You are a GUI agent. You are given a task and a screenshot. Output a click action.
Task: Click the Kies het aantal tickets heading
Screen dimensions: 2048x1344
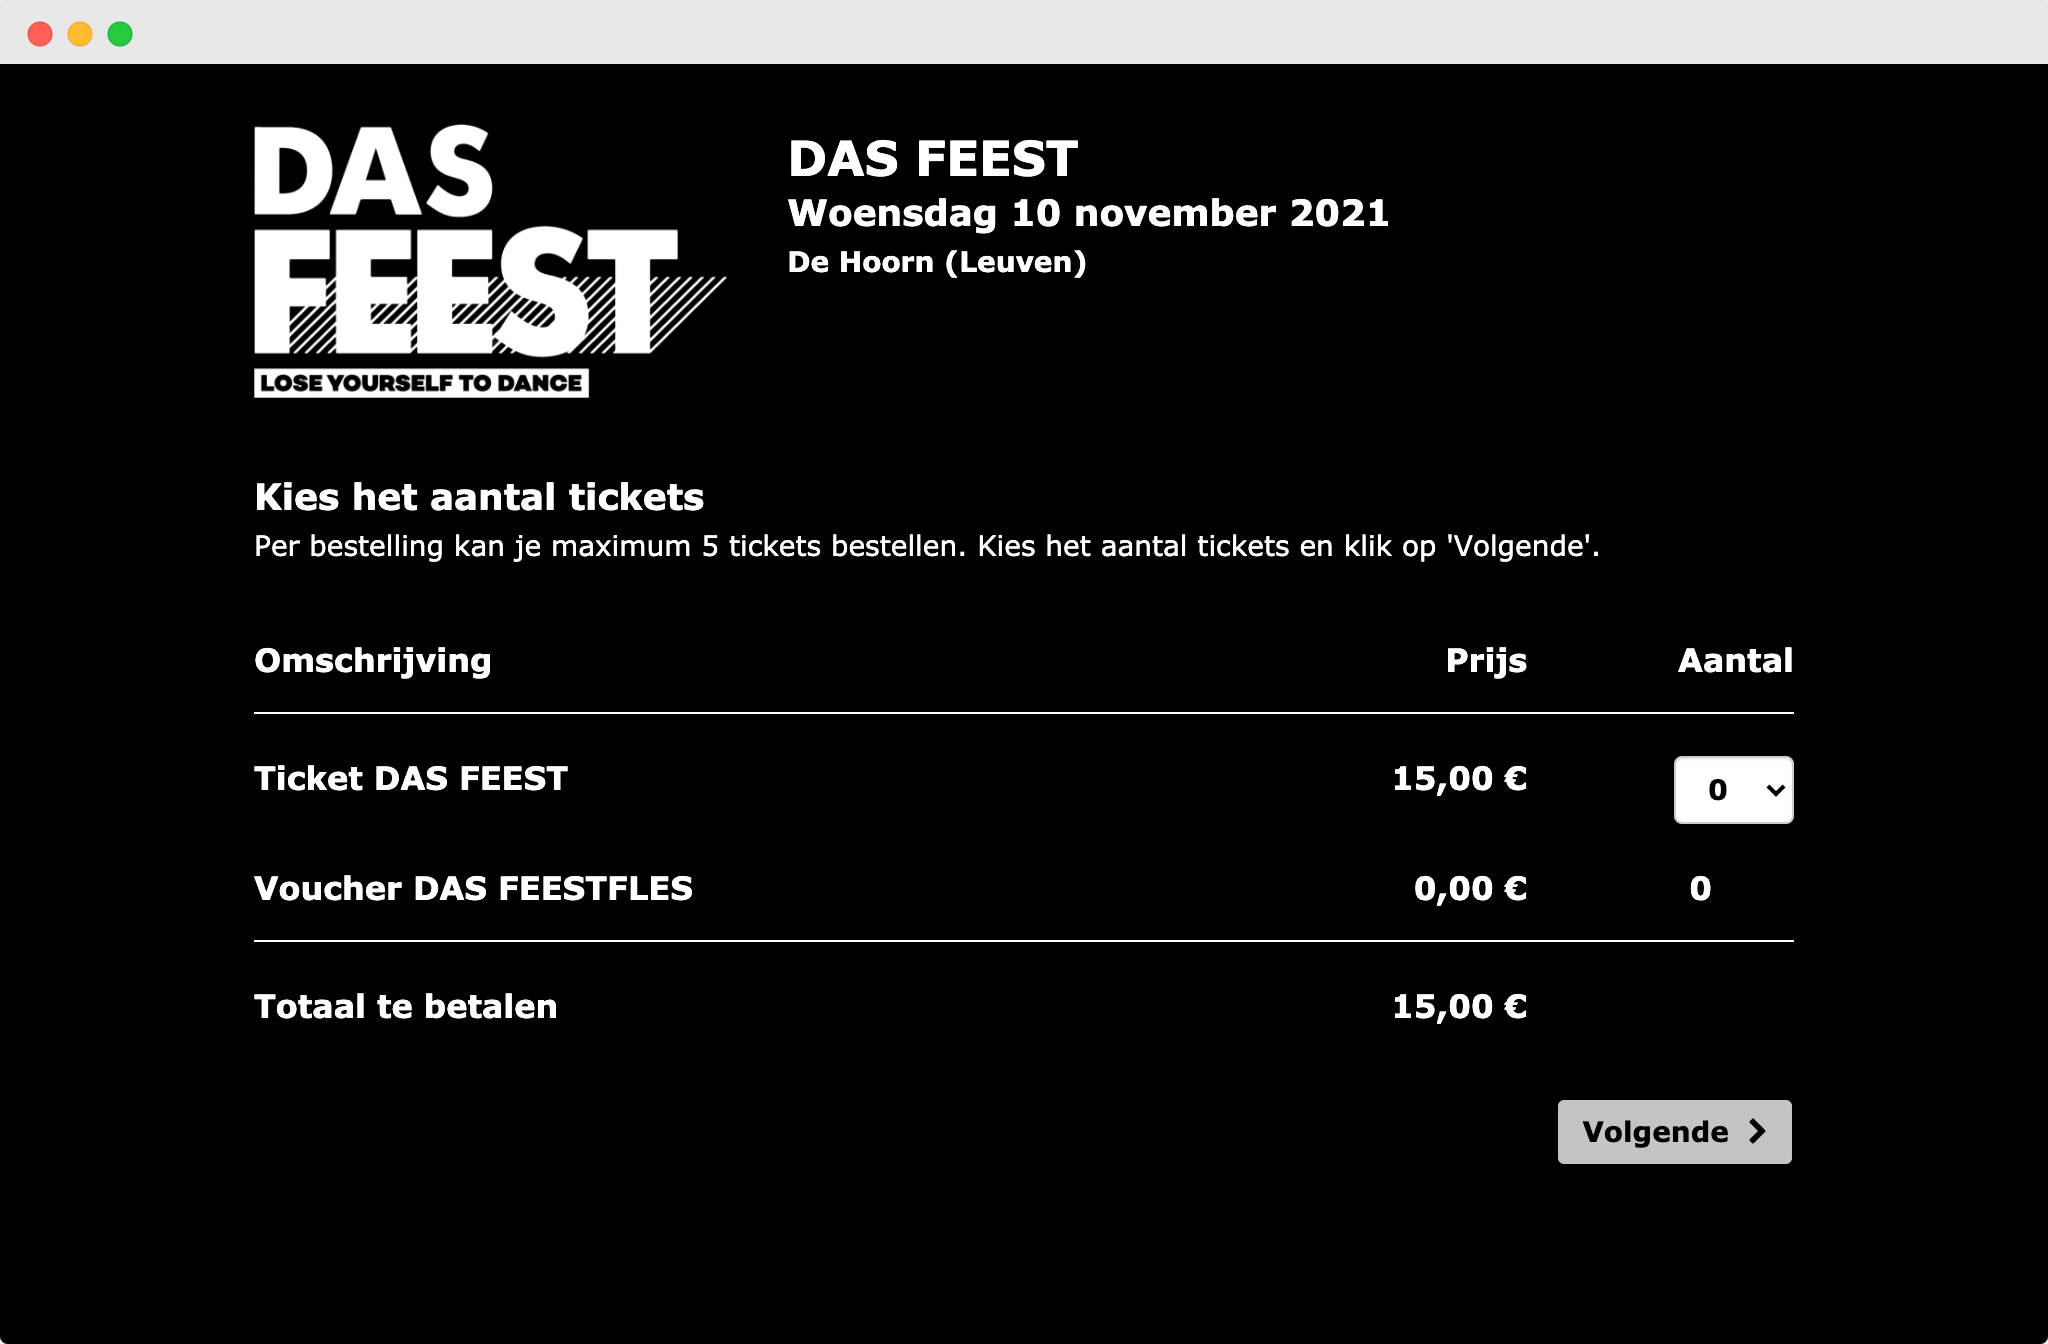(479, 497)
